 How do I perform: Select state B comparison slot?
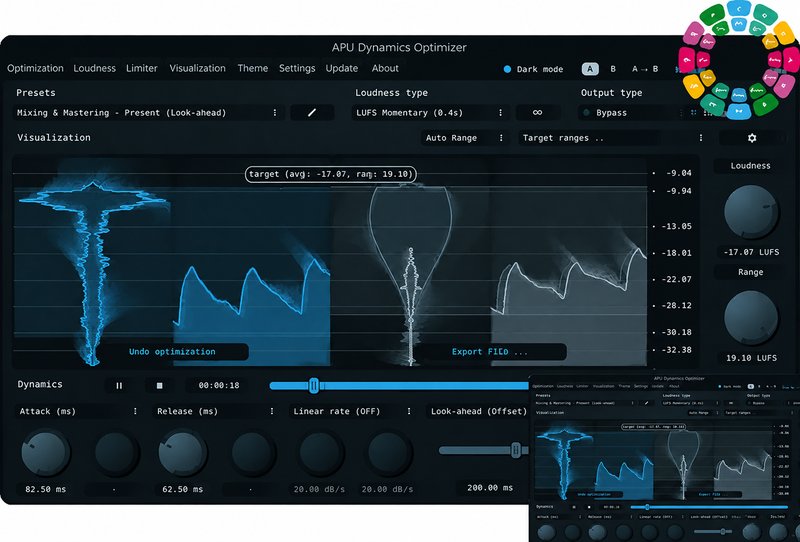[613, 69]
